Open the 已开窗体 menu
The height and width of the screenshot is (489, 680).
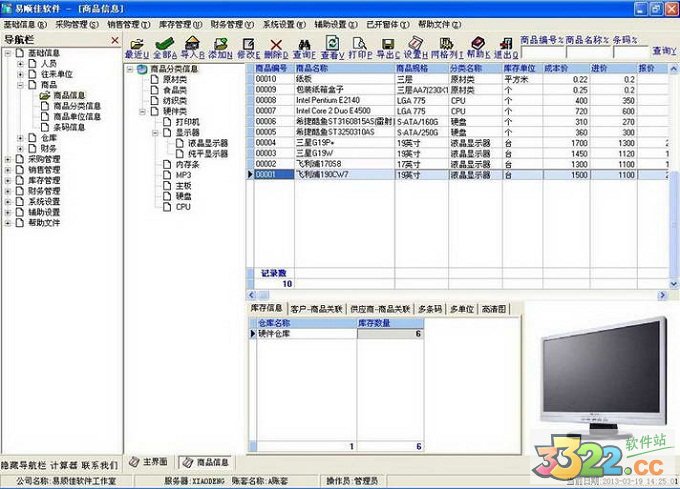point(388,25)
